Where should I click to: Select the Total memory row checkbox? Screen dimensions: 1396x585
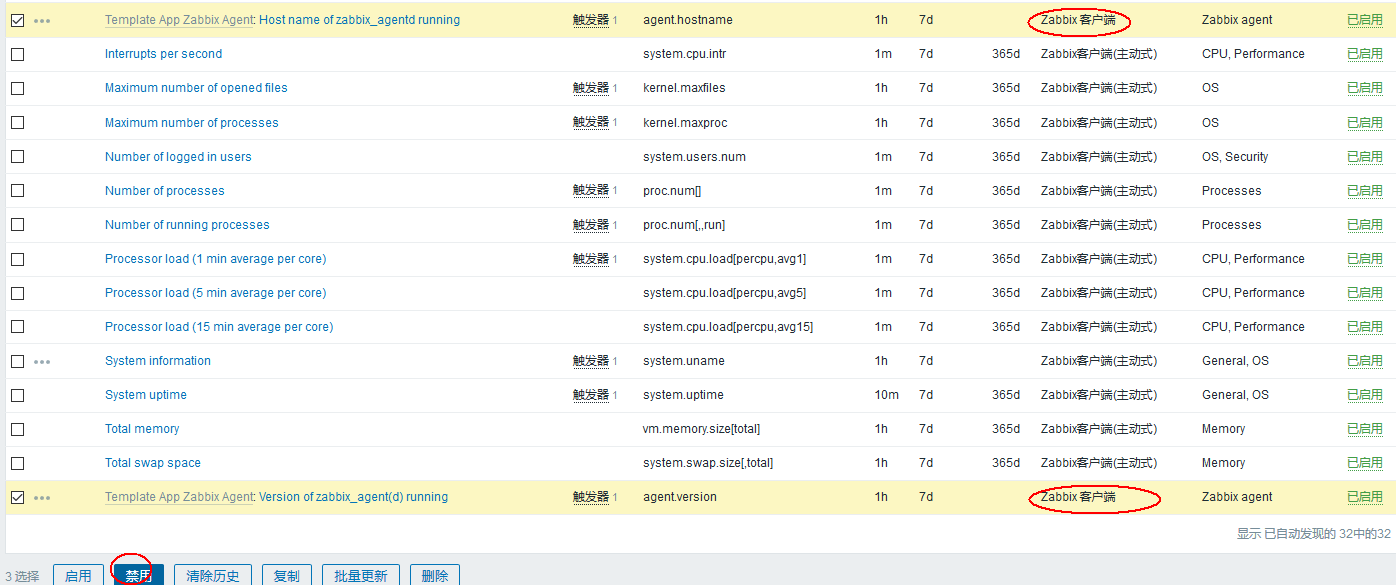(17, 428)
